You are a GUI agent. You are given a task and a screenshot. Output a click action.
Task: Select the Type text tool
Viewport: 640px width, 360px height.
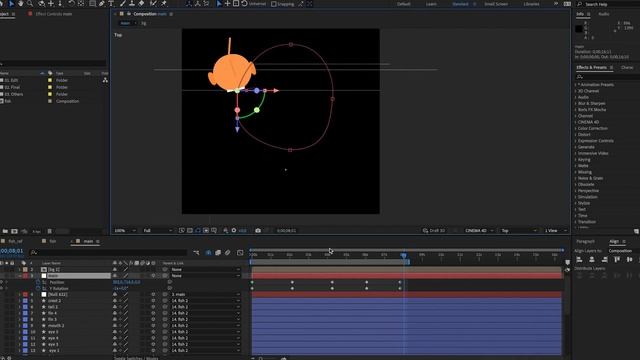[111, 4]
